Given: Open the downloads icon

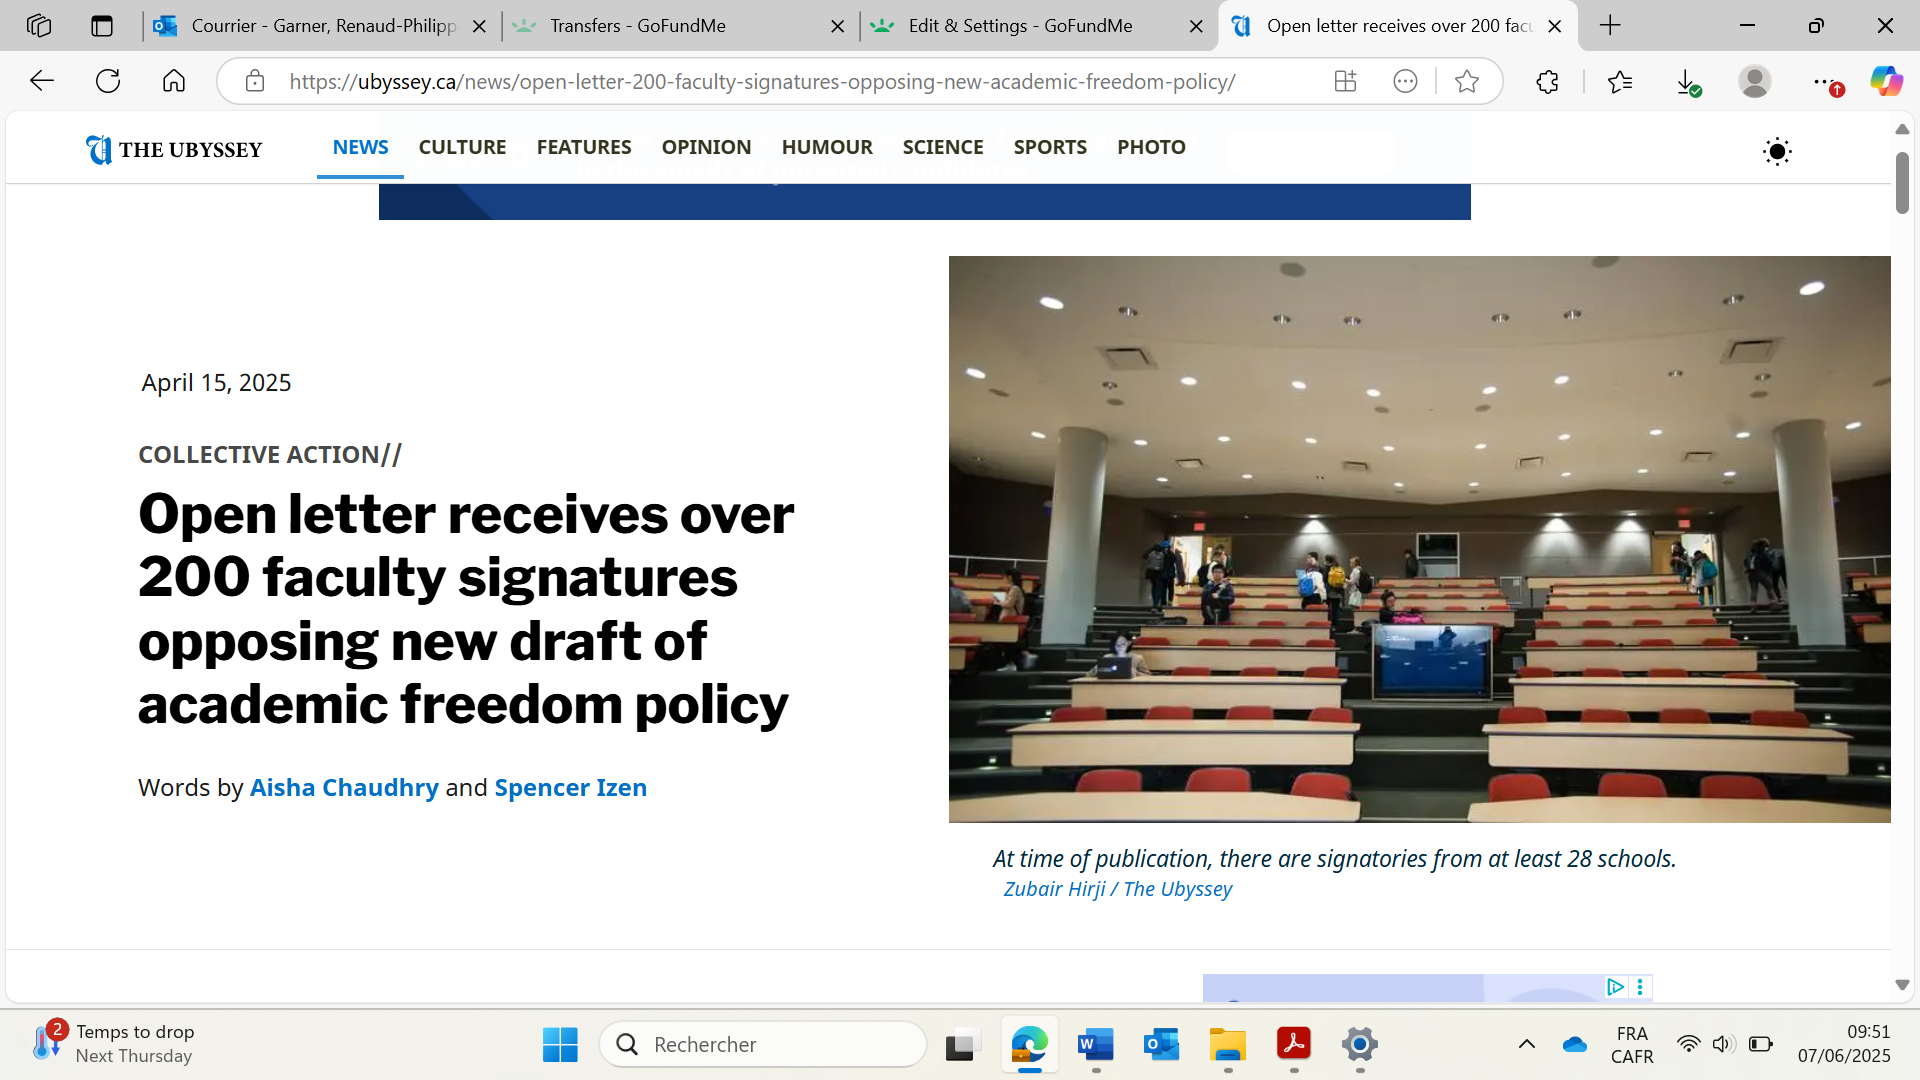Looking at the screenshot, I should point(1686,82).
